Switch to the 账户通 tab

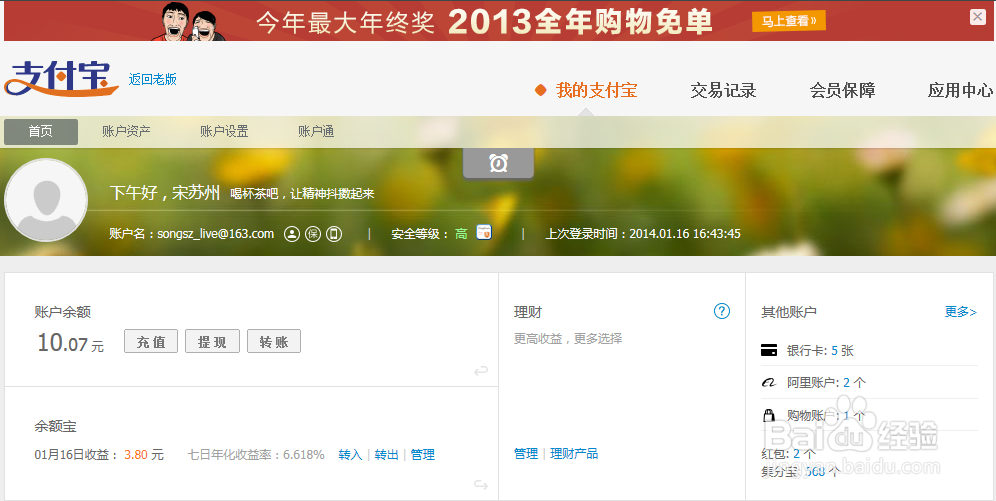coord(316,131)
